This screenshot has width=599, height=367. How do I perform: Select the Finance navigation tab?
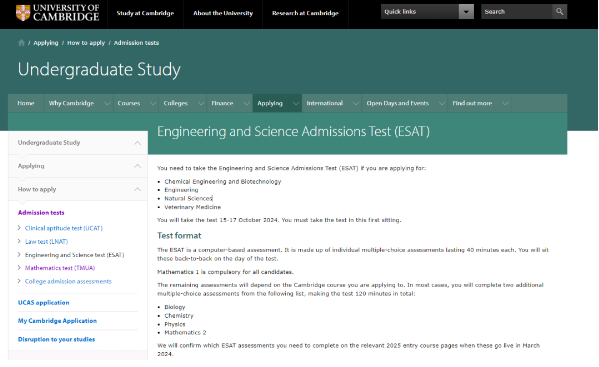[x=222, y=103]
